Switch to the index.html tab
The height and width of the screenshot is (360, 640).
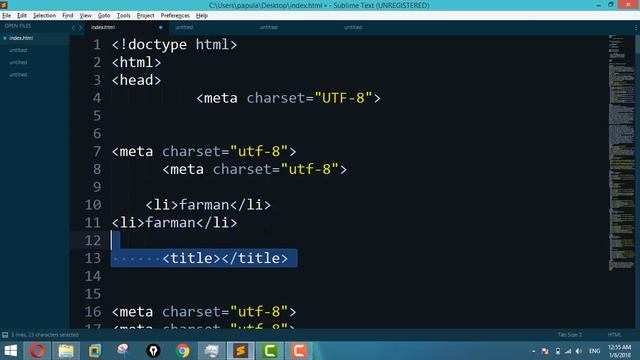(126, 27)
